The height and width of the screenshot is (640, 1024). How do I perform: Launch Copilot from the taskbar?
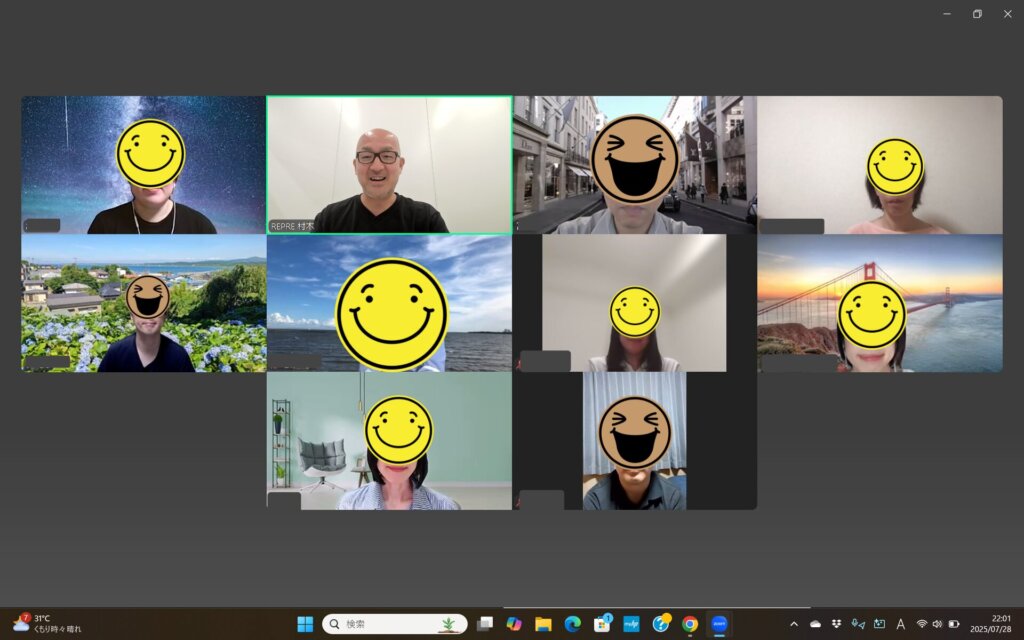coord(514,624)
